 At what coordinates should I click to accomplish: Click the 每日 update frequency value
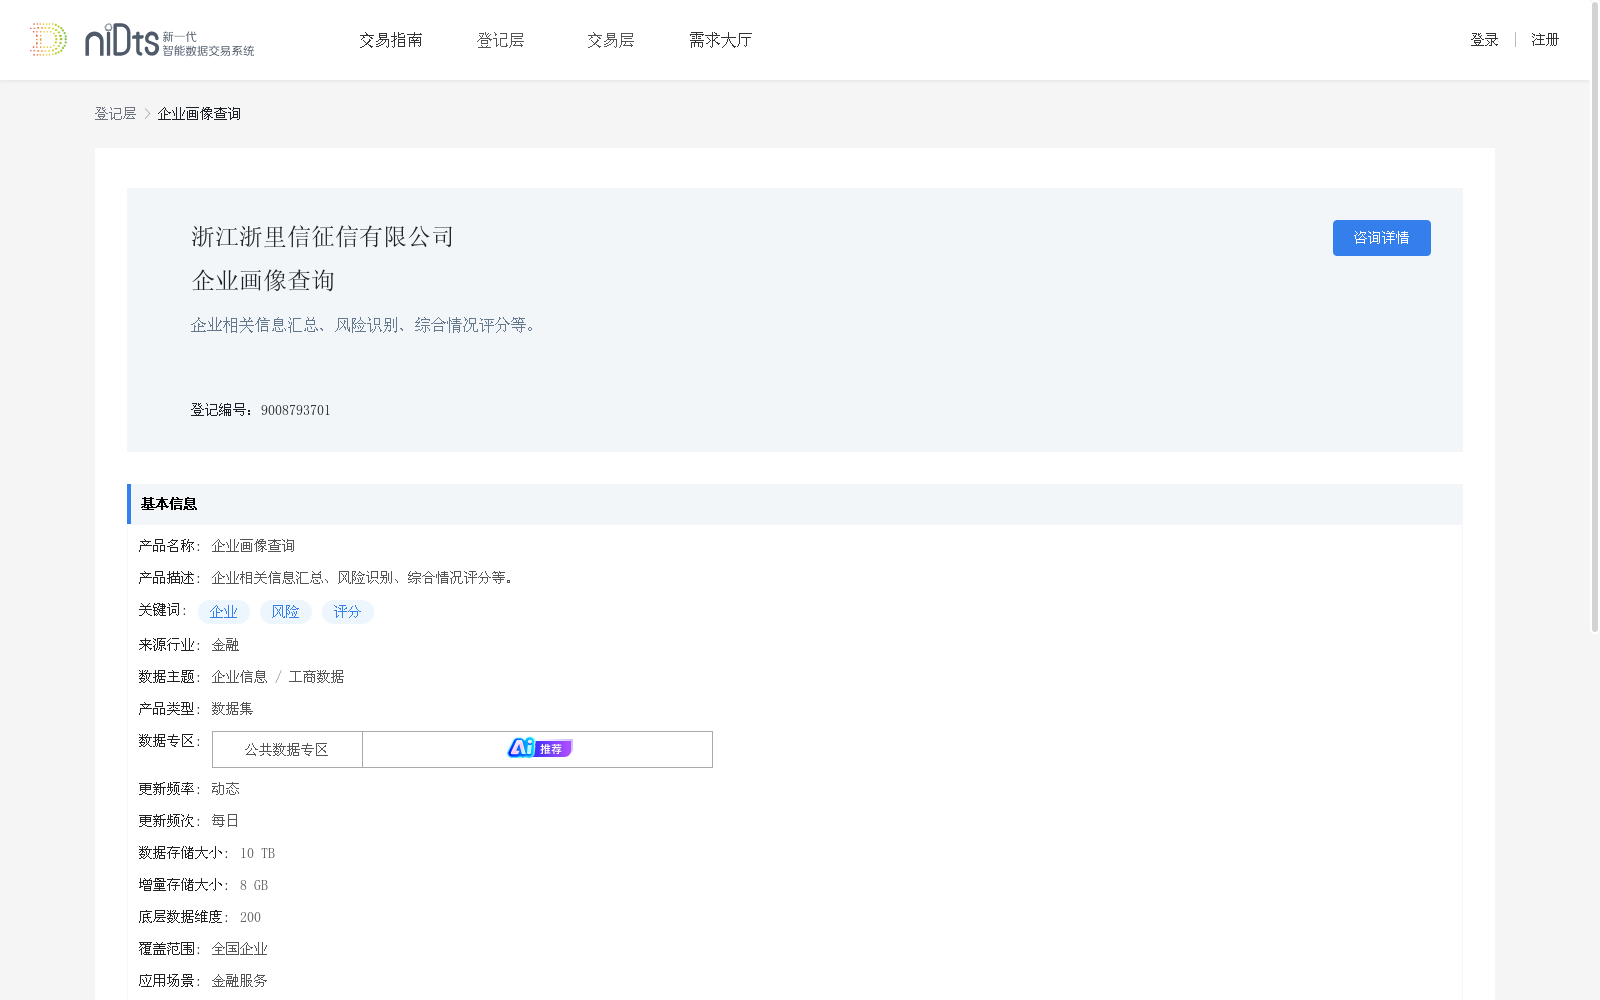225,821
